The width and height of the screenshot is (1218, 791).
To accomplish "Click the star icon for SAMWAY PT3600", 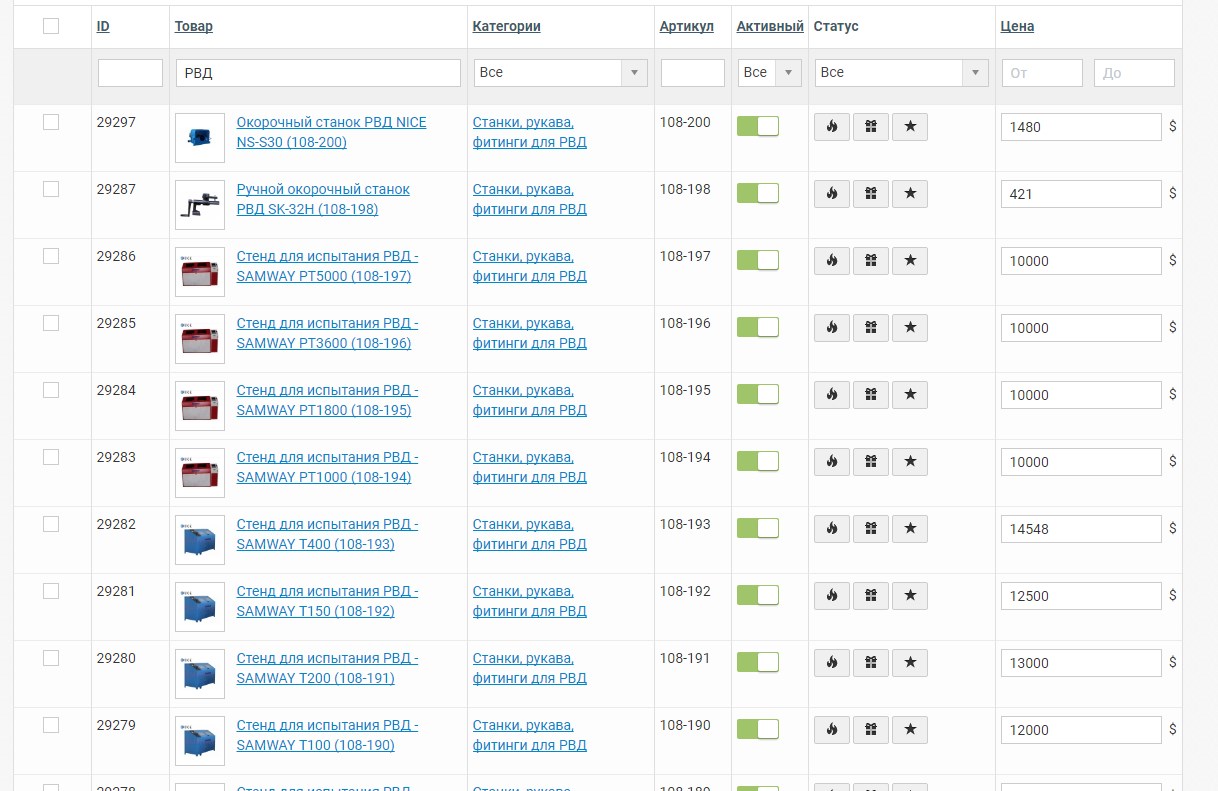I will [910, 328].
